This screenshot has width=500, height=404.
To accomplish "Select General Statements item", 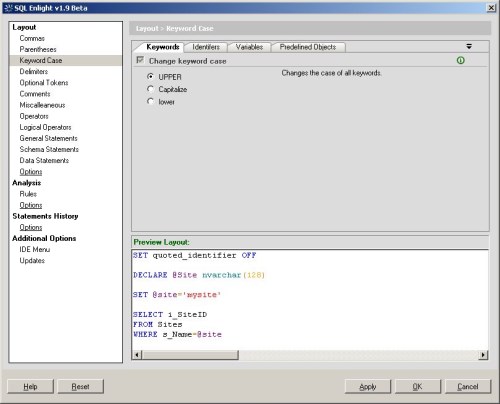I will point(48,138).
